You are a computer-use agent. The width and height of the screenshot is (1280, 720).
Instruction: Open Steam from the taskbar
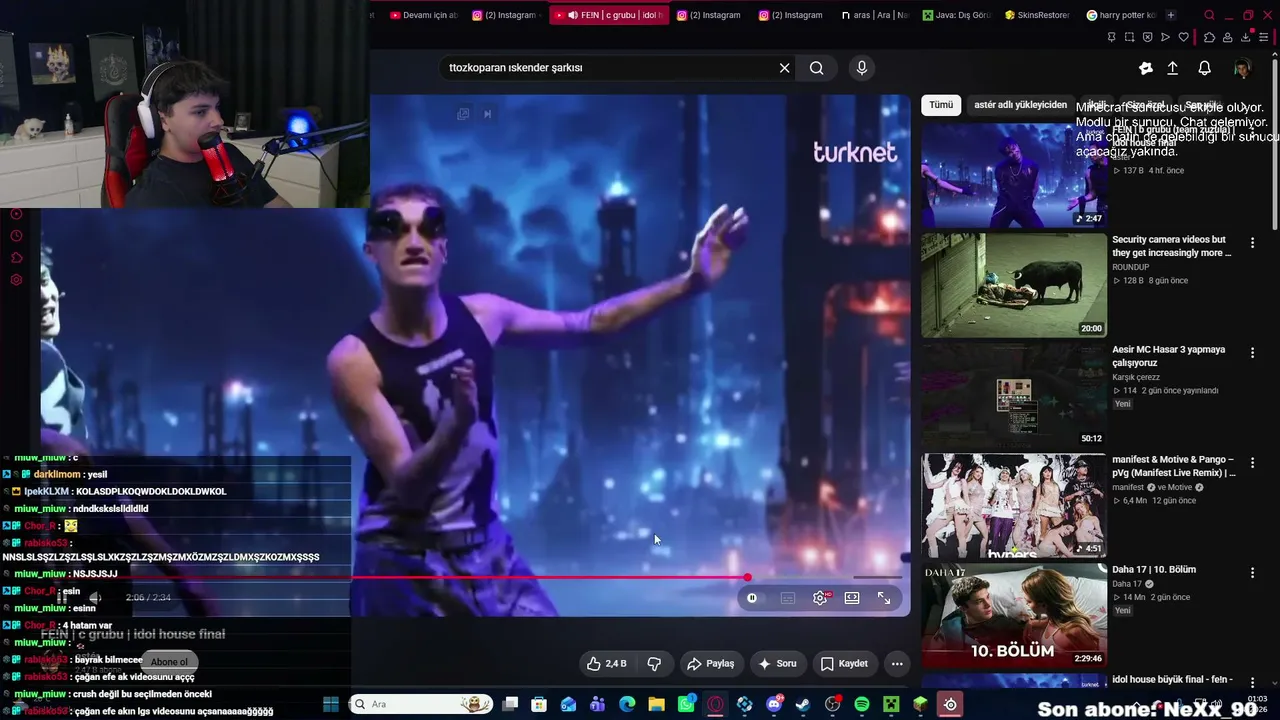(803, 705)
